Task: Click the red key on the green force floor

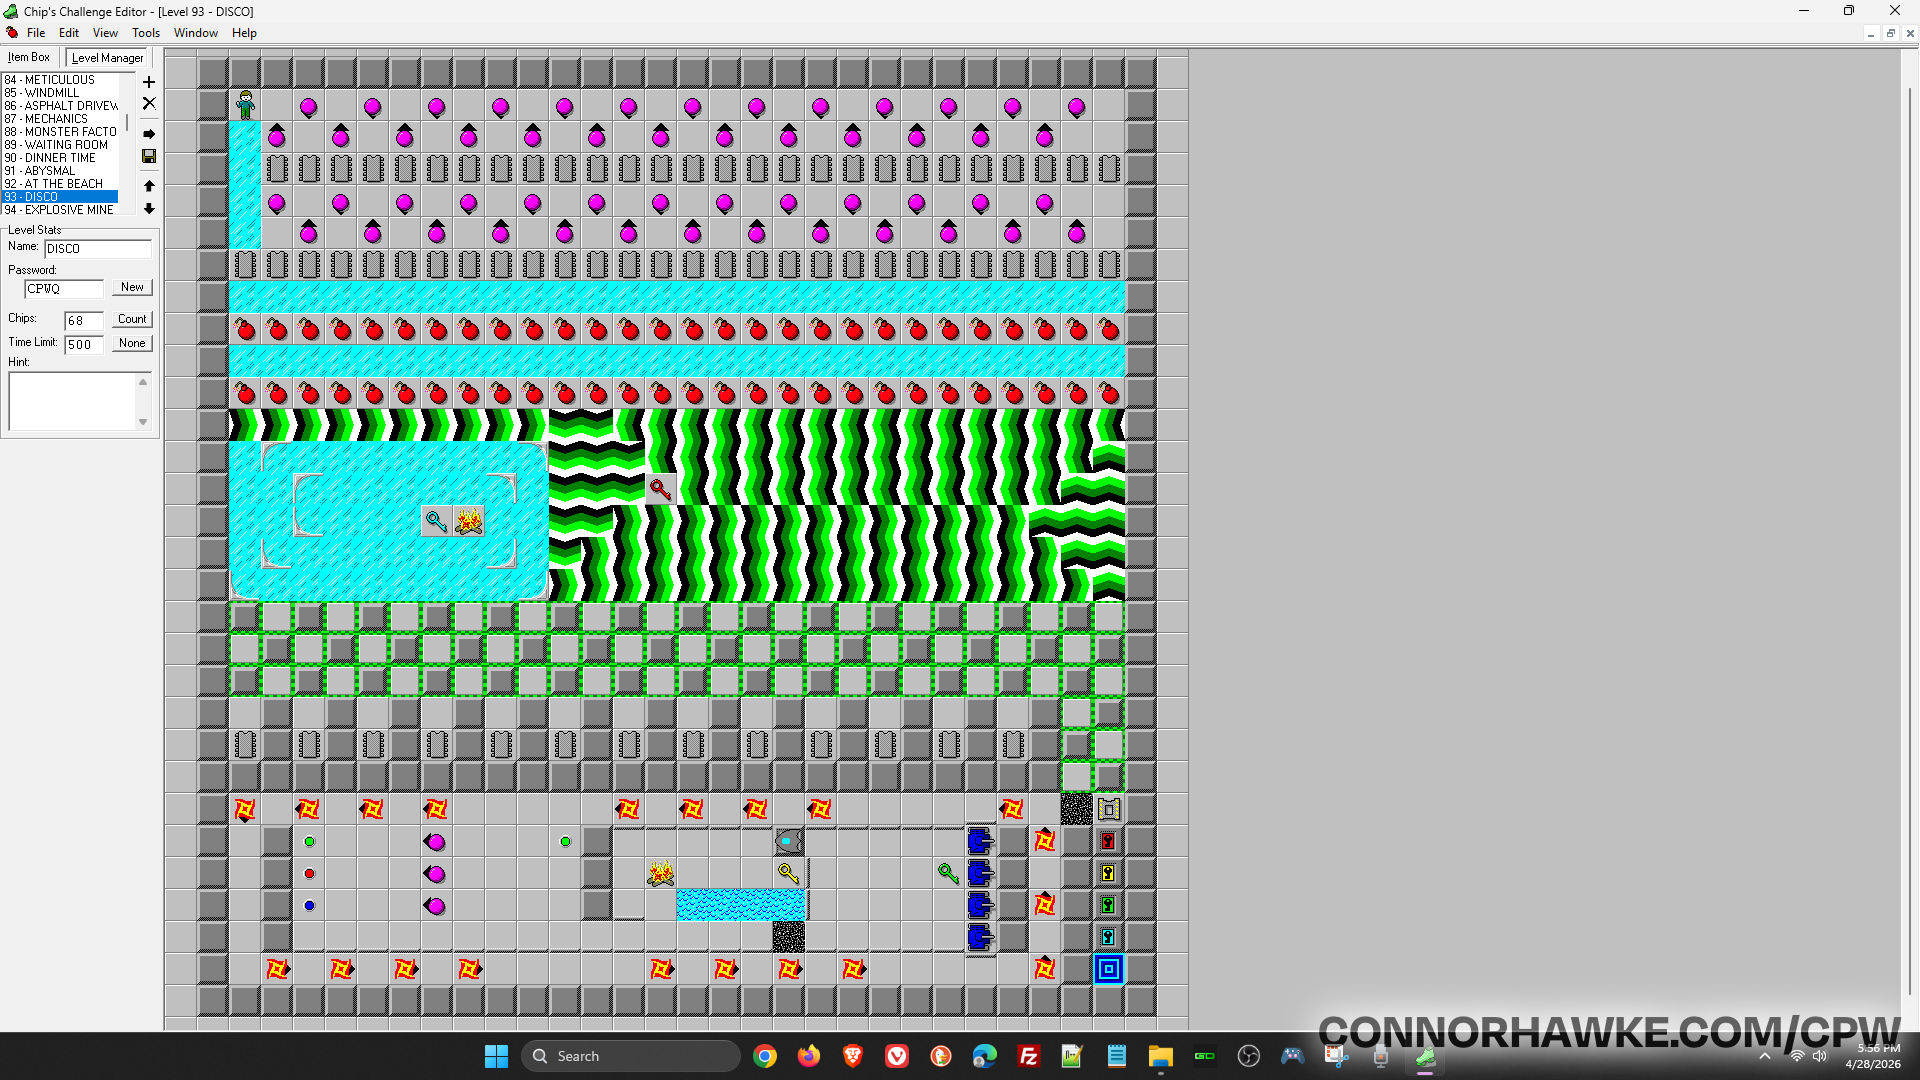Action: coord(661,489)
